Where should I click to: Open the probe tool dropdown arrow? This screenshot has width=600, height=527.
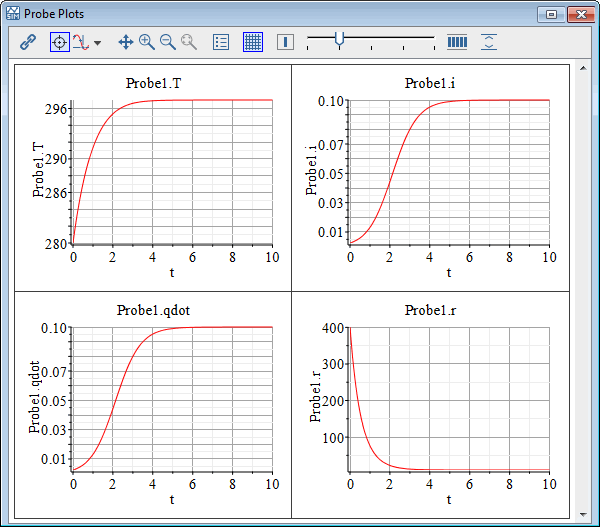tap(97, 43)
